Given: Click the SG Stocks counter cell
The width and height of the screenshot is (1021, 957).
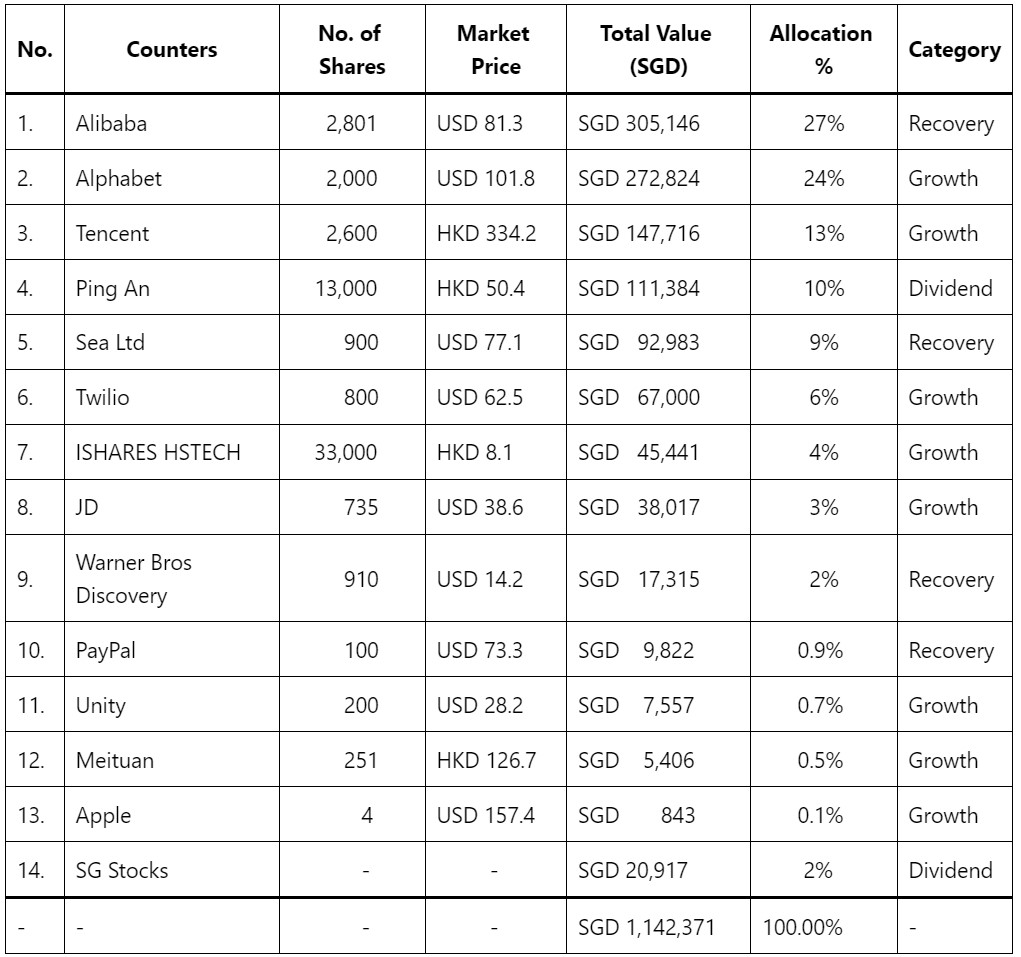Looking at the screenshot, I should click(171, 870).
